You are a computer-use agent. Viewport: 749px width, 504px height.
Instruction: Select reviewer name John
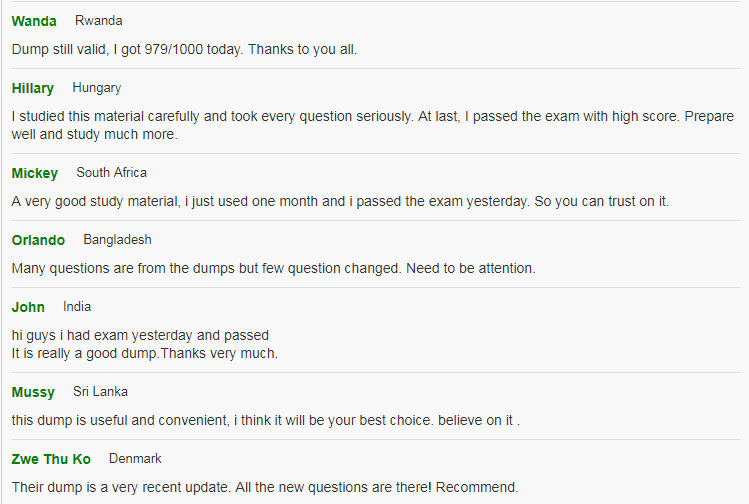tap(28, 307)
